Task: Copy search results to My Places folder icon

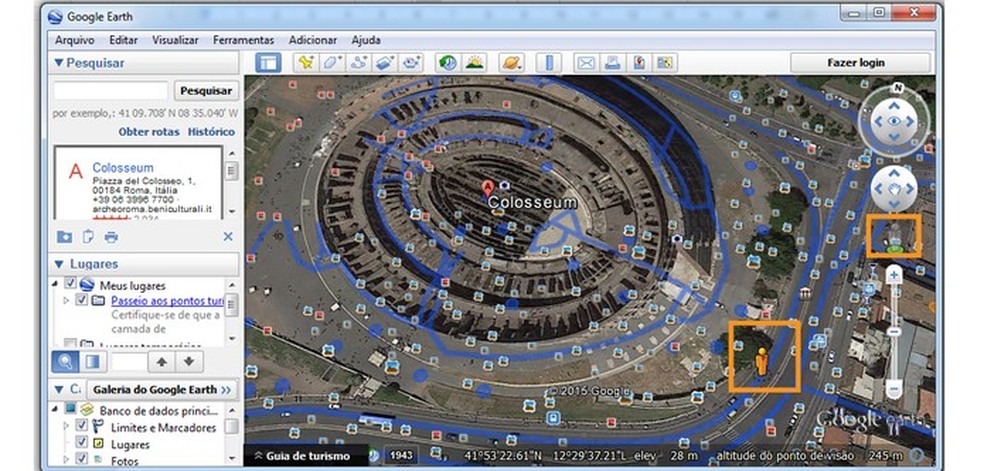Action: click(x=64, y=236)
